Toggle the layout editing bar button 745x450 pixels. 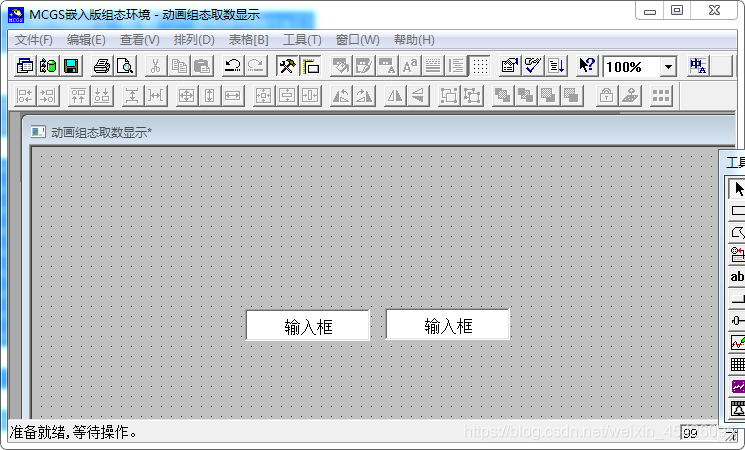(x=310, y=66)
